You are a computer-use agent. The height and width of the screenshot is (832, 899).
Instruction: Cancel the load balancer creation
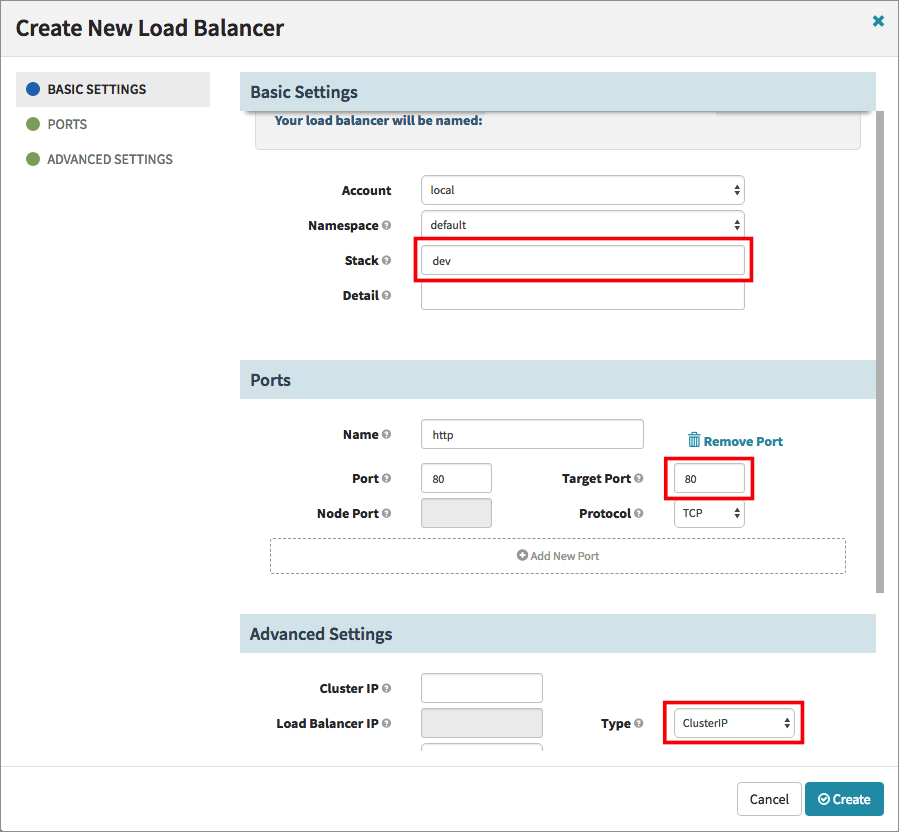(x=769, y=799)
